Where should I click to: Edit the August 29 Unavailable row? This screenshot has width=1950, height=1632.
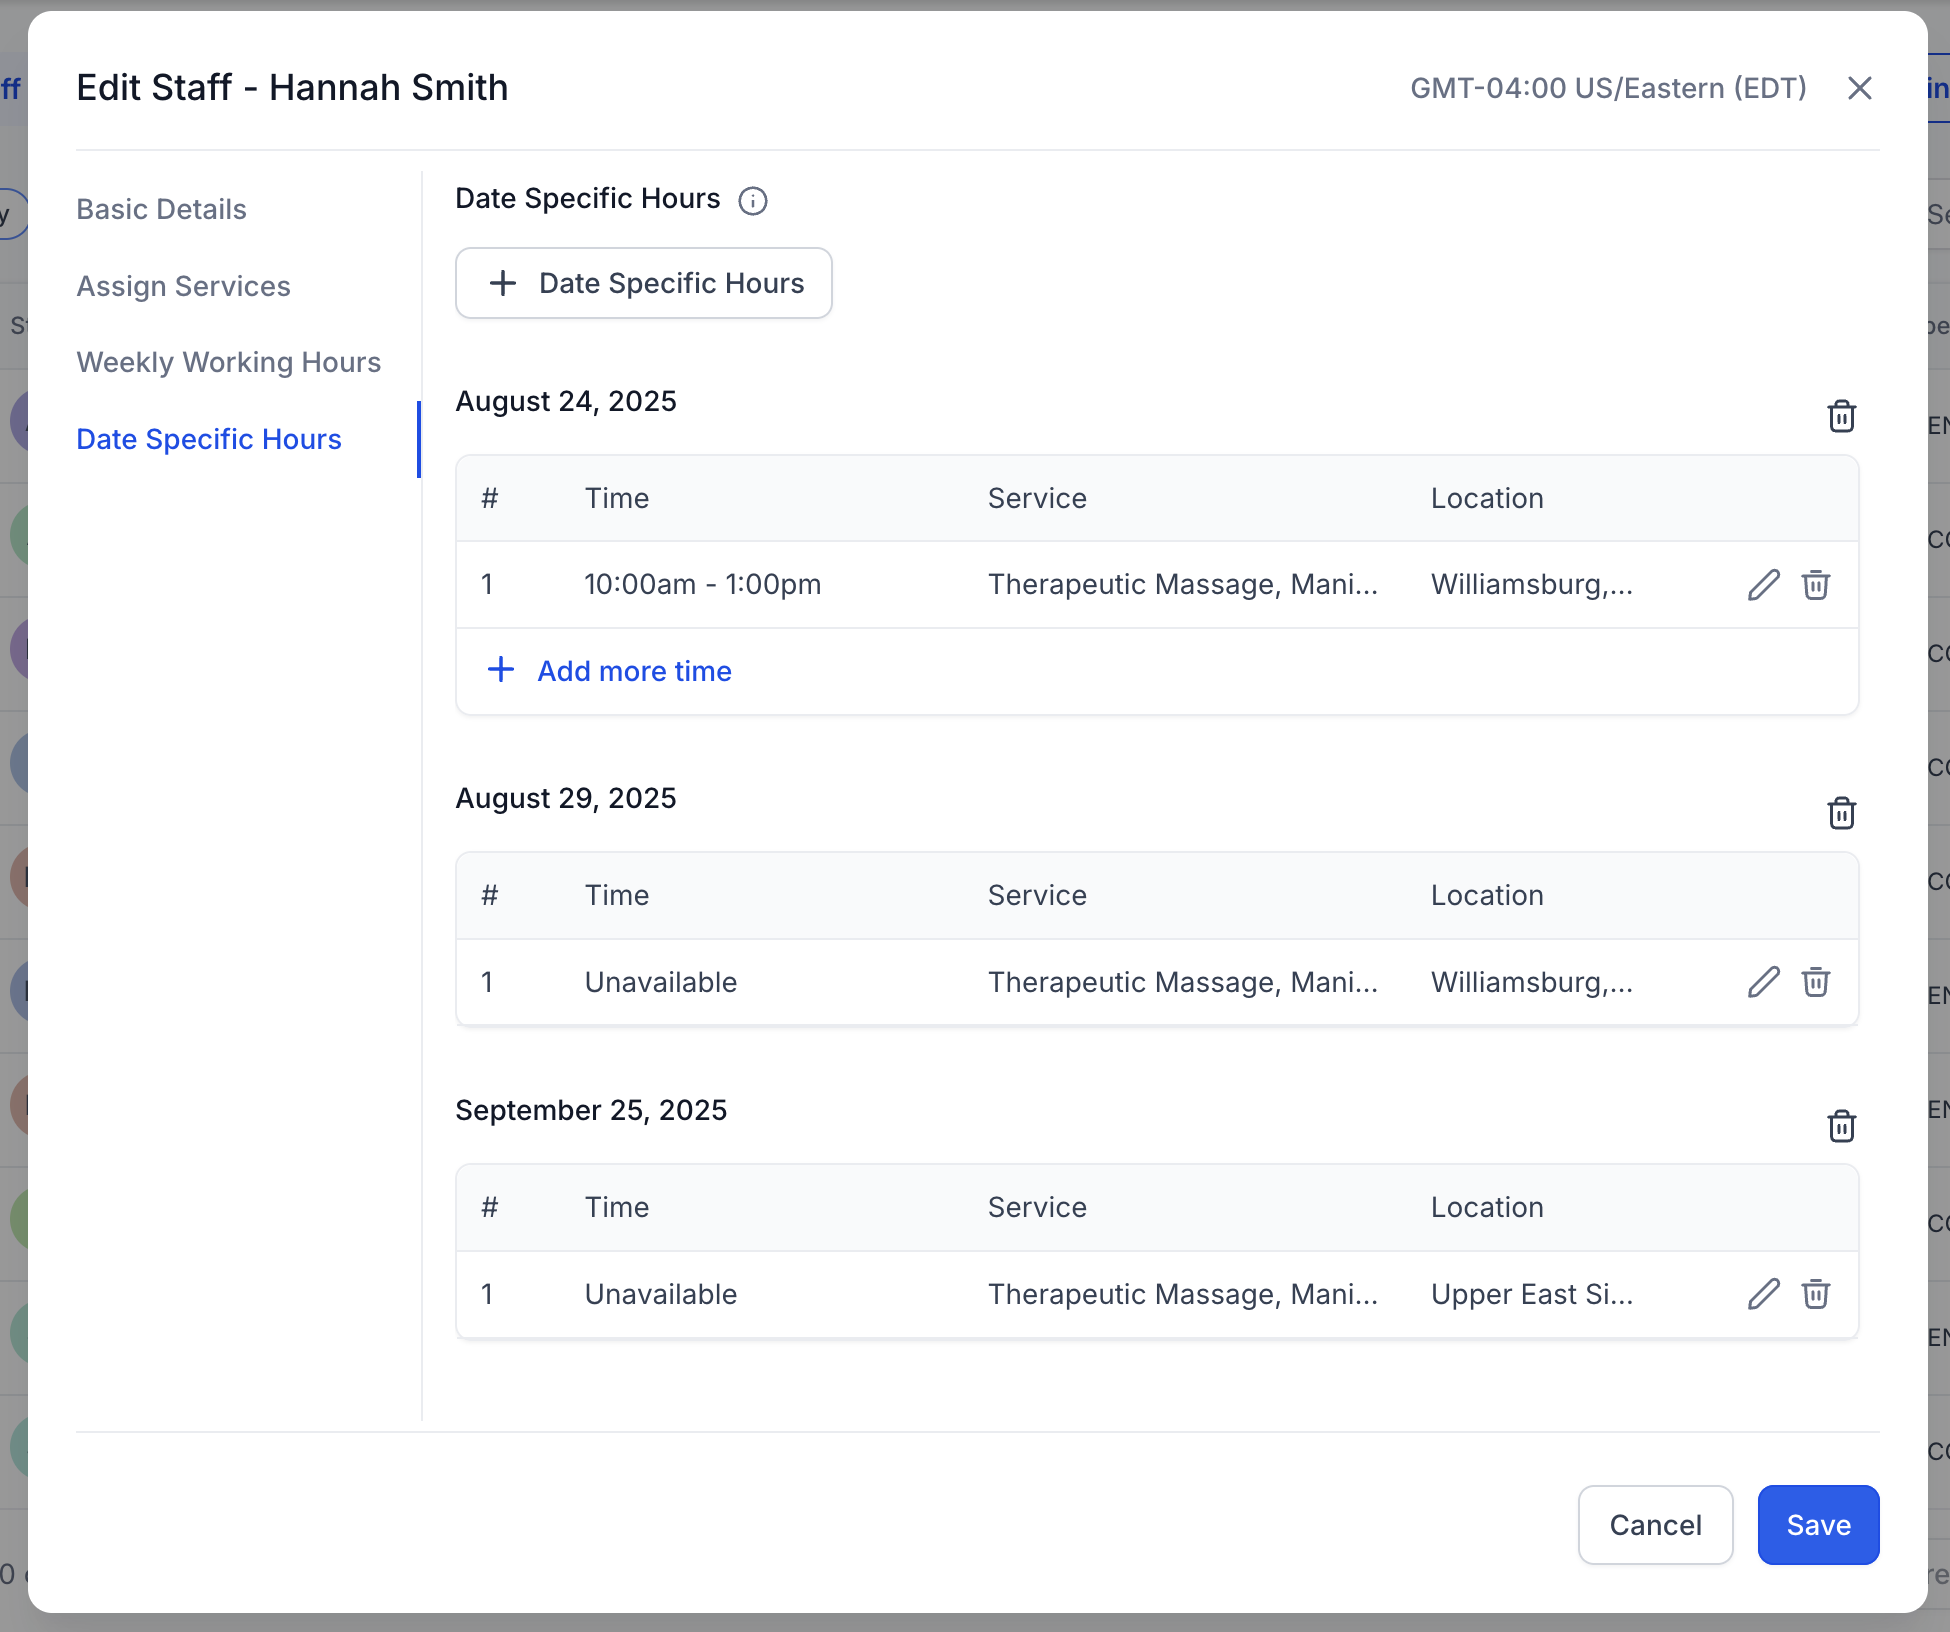tap(1763, 982)
